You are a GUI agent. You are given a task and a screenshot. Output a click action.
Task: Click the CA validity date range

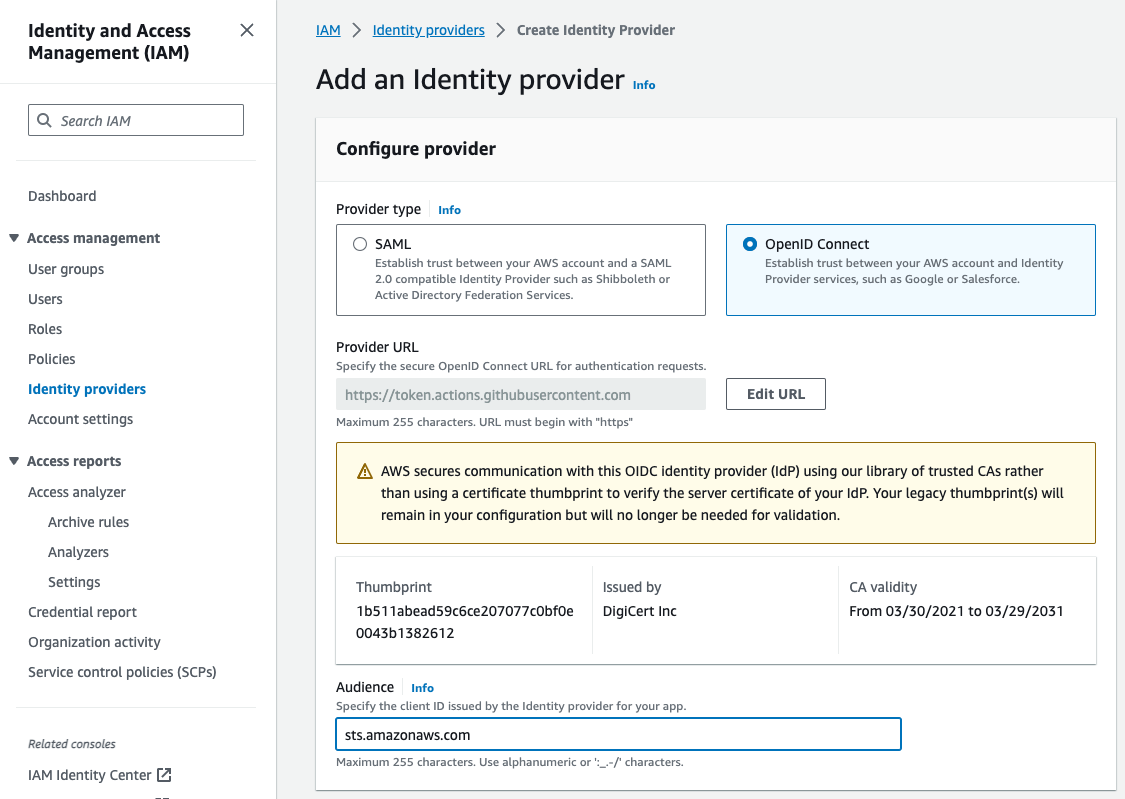pos(956,611)
